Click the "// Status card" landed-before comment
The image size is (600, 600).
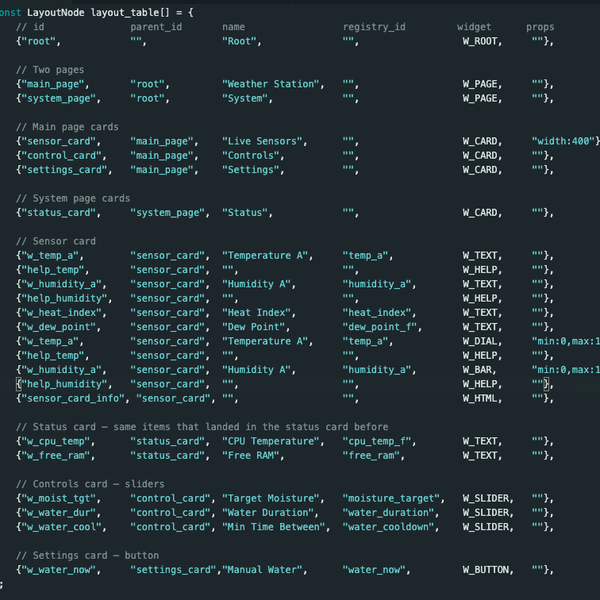pyautogui.click(x=202, y=427)
